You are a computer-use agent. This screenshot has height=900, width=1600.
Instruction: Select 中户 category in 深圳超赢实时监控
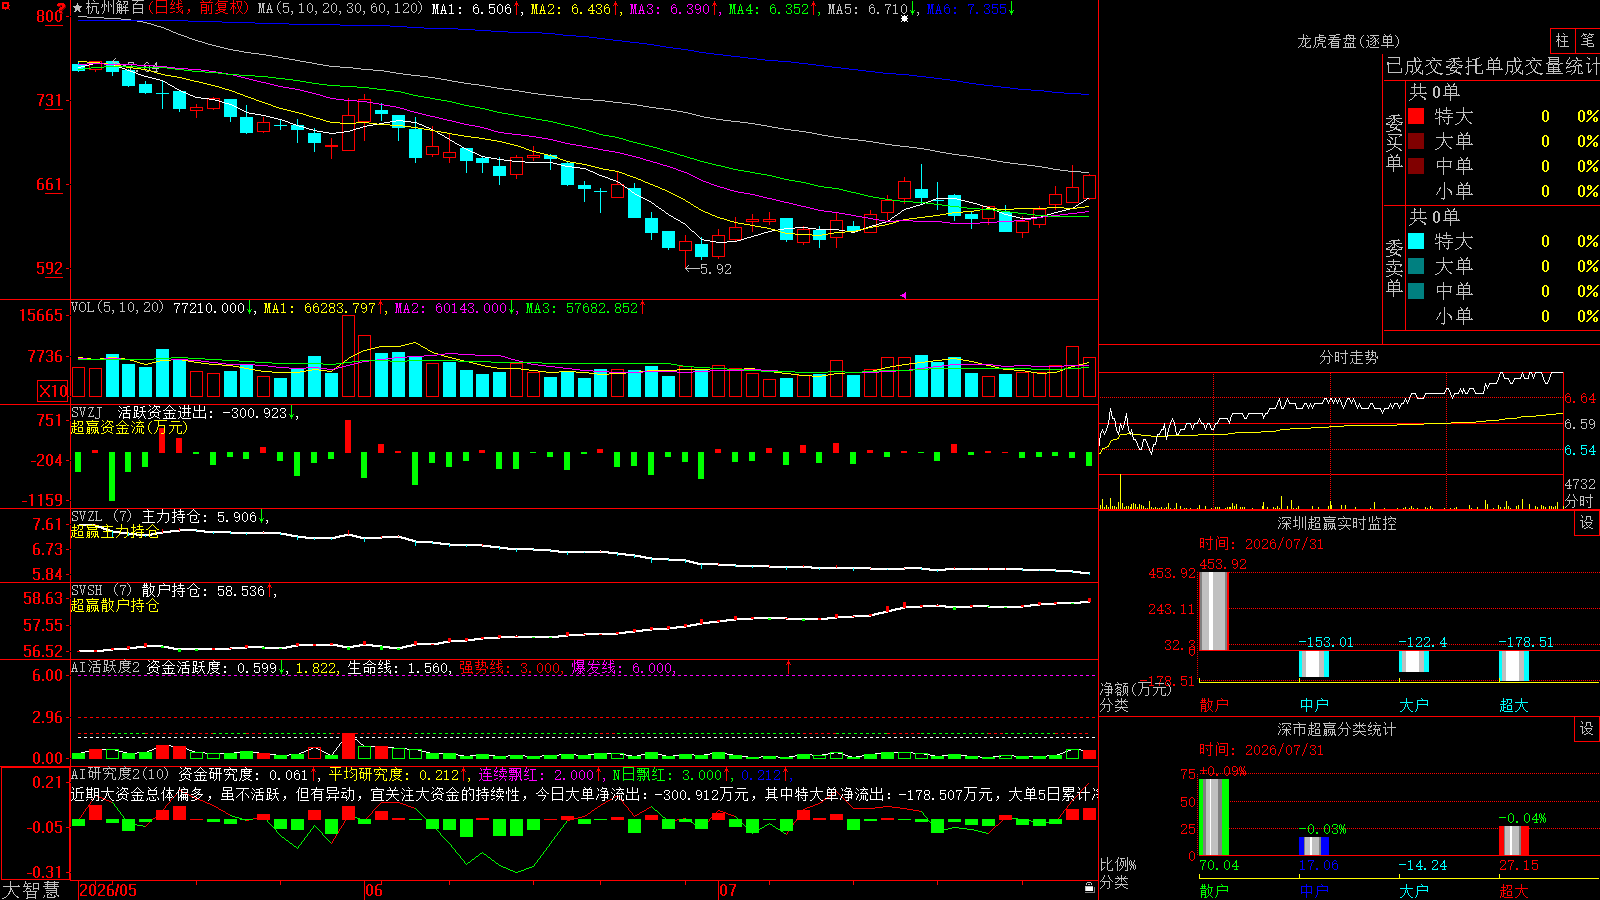pos(1314,705)
